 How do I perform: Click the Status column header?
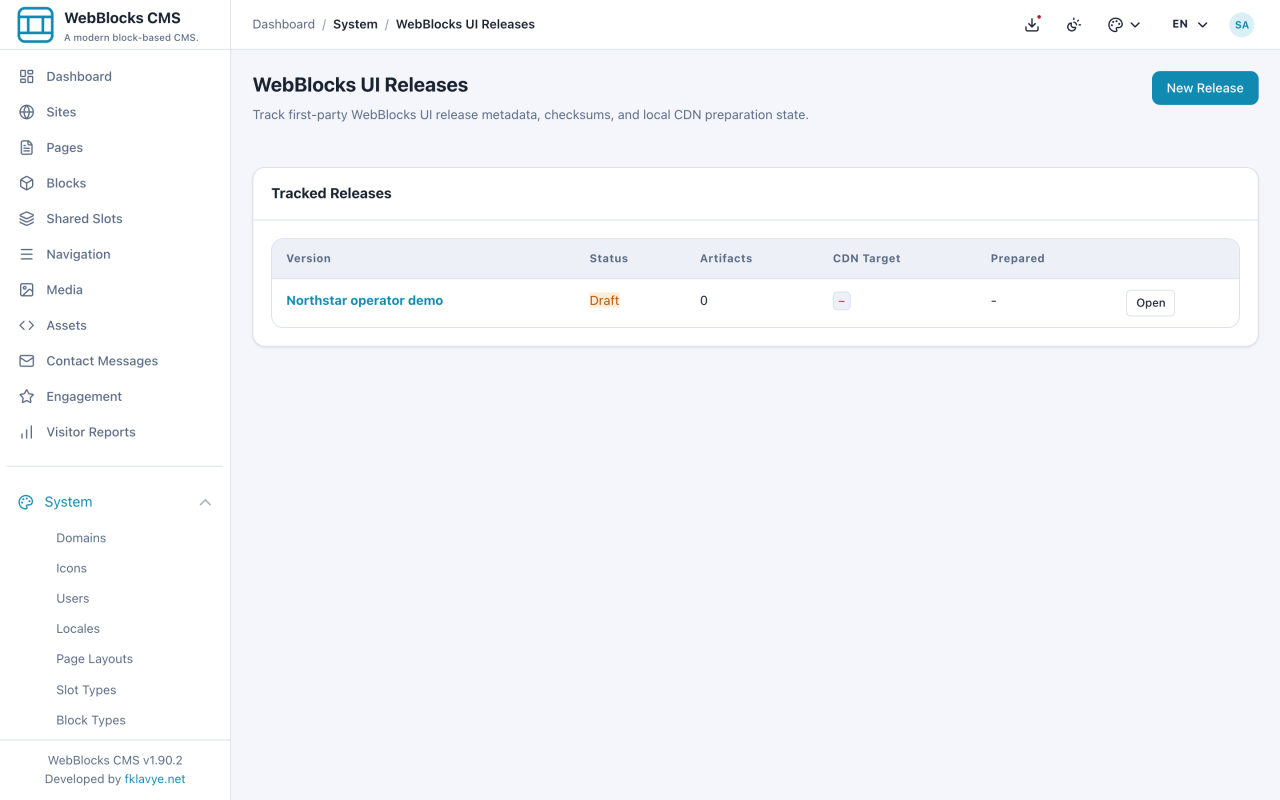[608, 258]
